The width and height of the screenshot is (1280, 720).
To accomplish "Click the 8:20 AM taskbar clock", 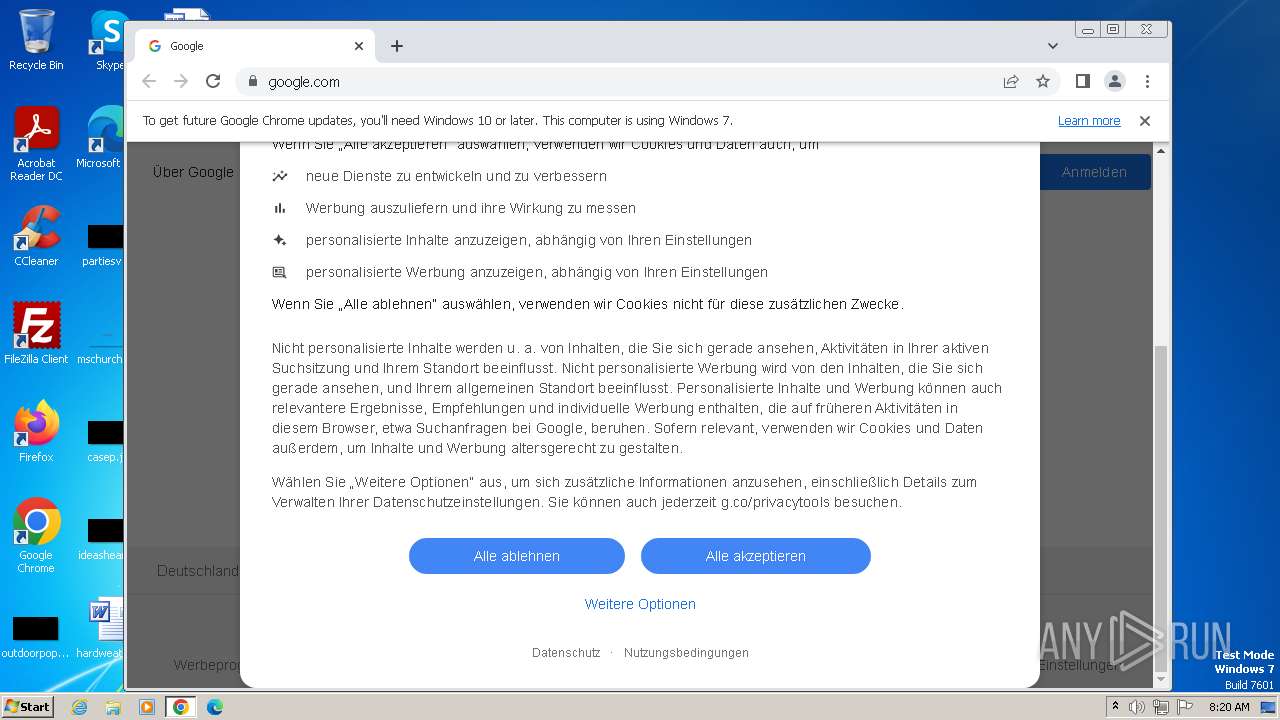I will click(1229, 707).
